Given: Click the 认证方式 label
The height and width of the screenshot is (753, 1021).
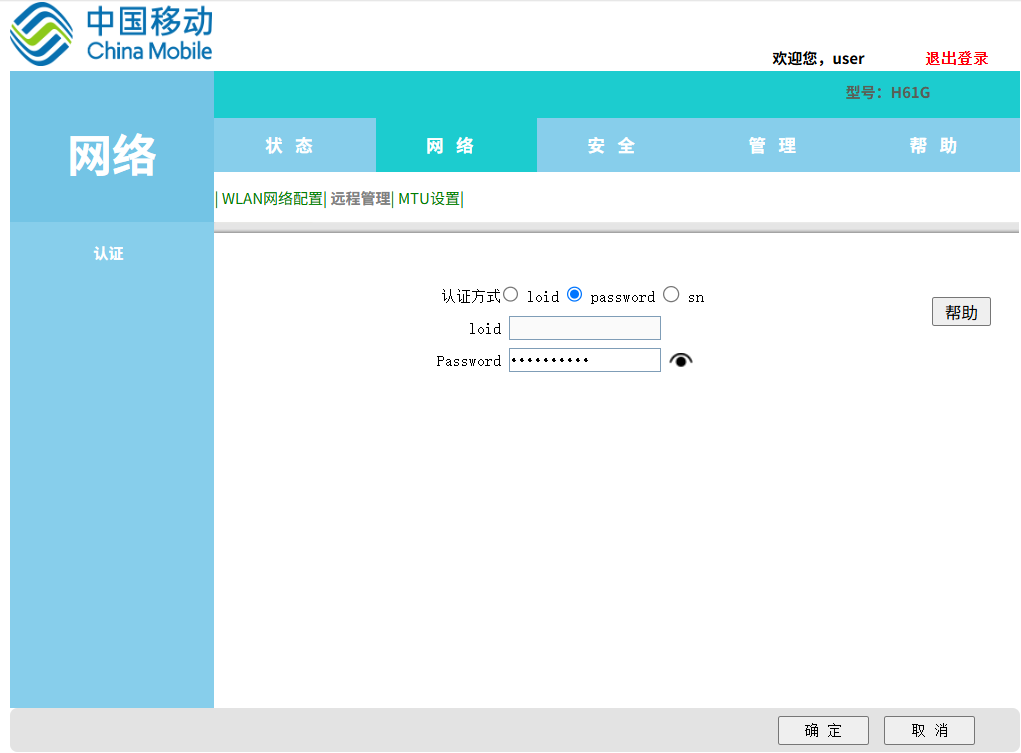Looking at the screenshot, I should point(471,296).
